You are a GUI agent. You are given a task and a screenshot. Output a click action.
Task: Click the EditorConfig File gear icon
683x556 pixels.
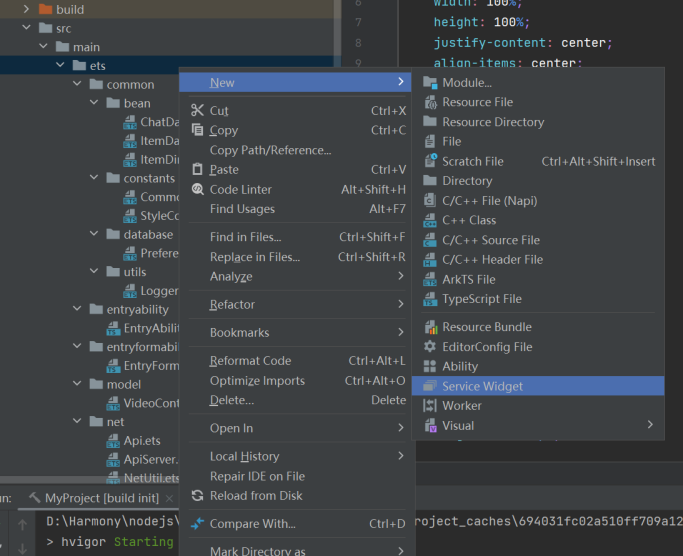[x=430, y=346]
